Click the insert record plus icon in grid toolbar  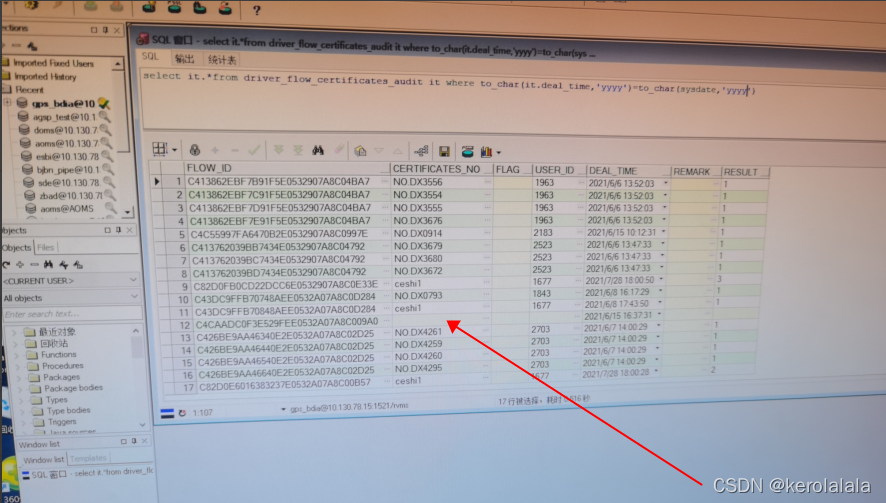pyautogui.click(x=215, y=150)
